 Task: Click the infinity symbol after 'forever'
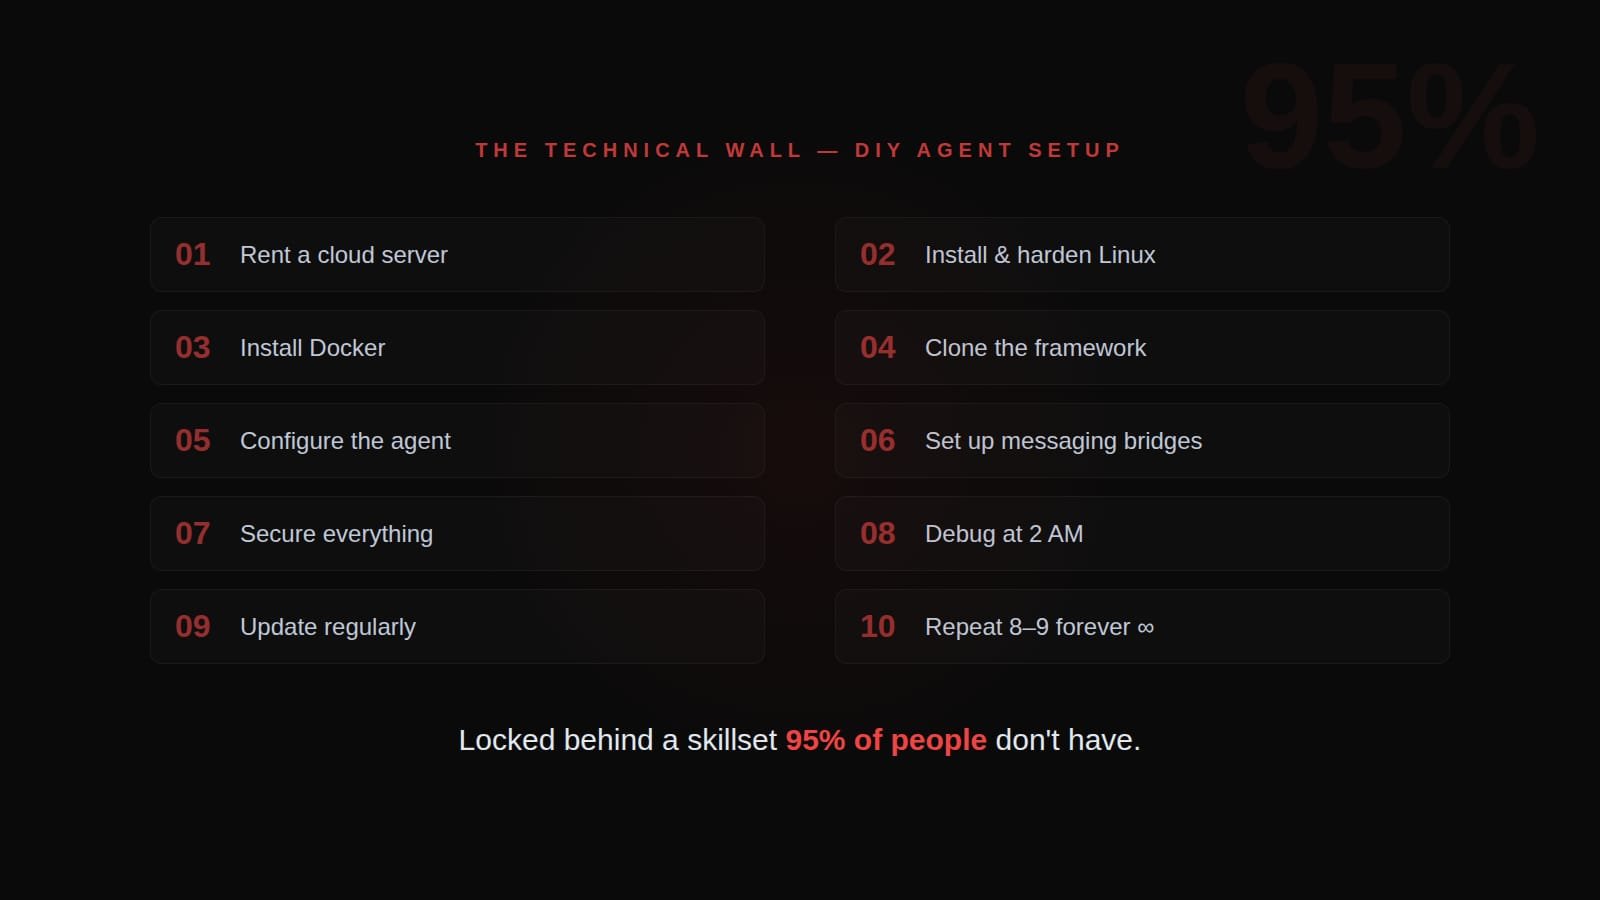[1146, 628]
